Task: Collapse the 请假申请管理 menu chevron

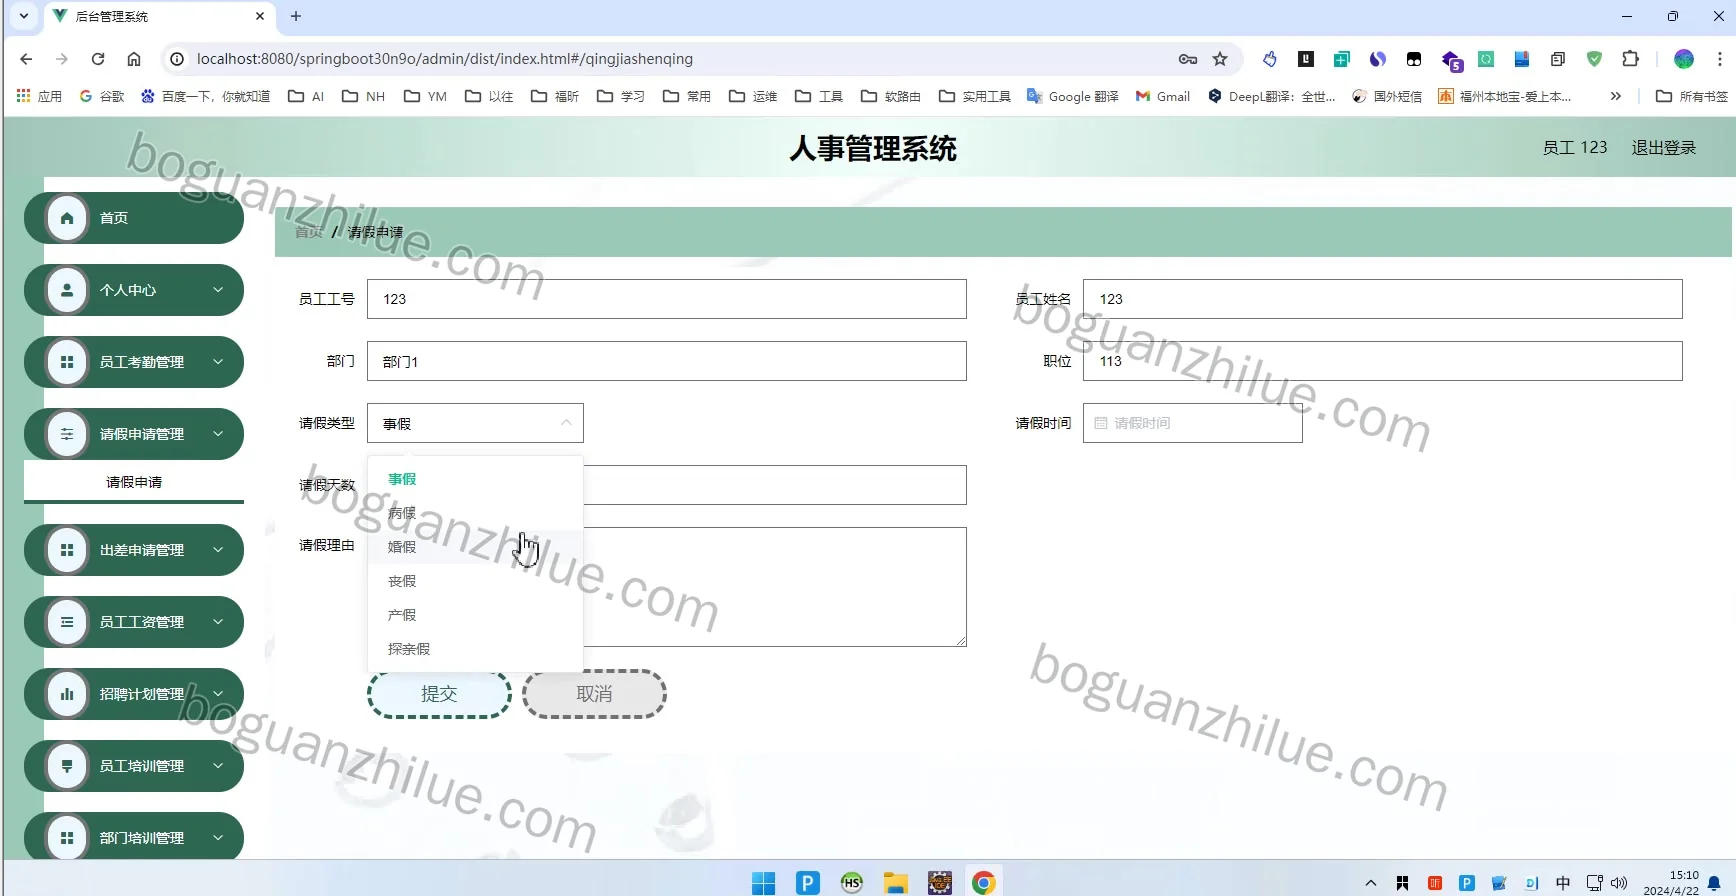Action: coord(218,434)
